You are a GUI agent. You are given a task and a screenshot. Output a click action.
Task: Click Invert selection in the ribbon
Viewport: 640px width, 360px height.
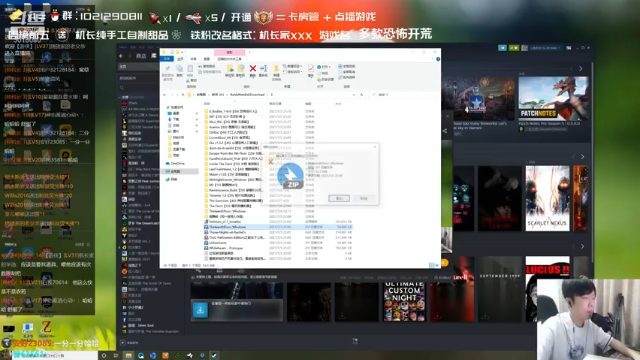pyautogui.click(x=347, y=77)
